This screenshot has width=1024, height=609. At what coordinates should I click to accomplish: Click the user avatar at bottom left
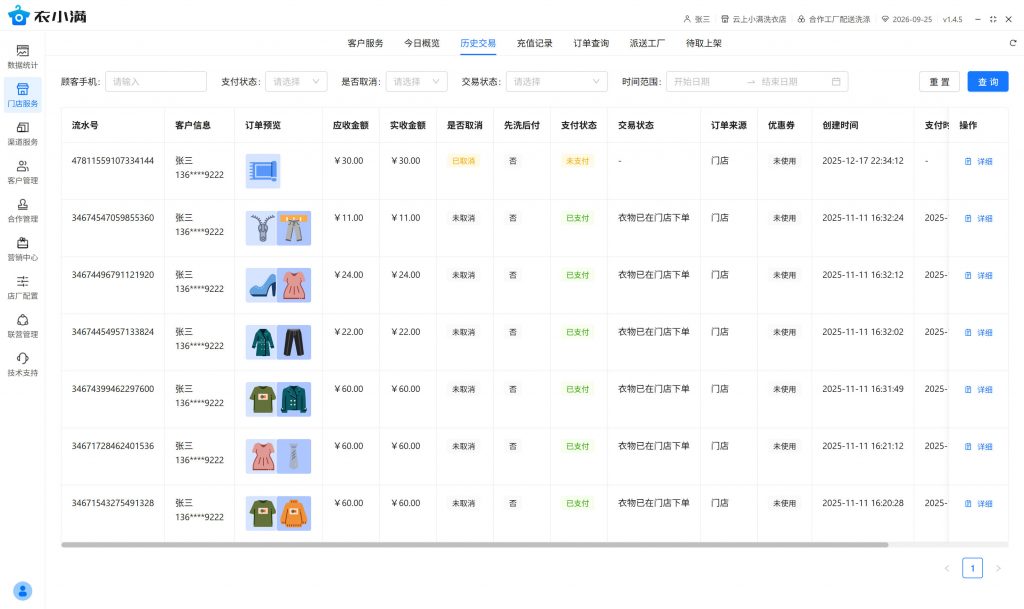point(23,591)
